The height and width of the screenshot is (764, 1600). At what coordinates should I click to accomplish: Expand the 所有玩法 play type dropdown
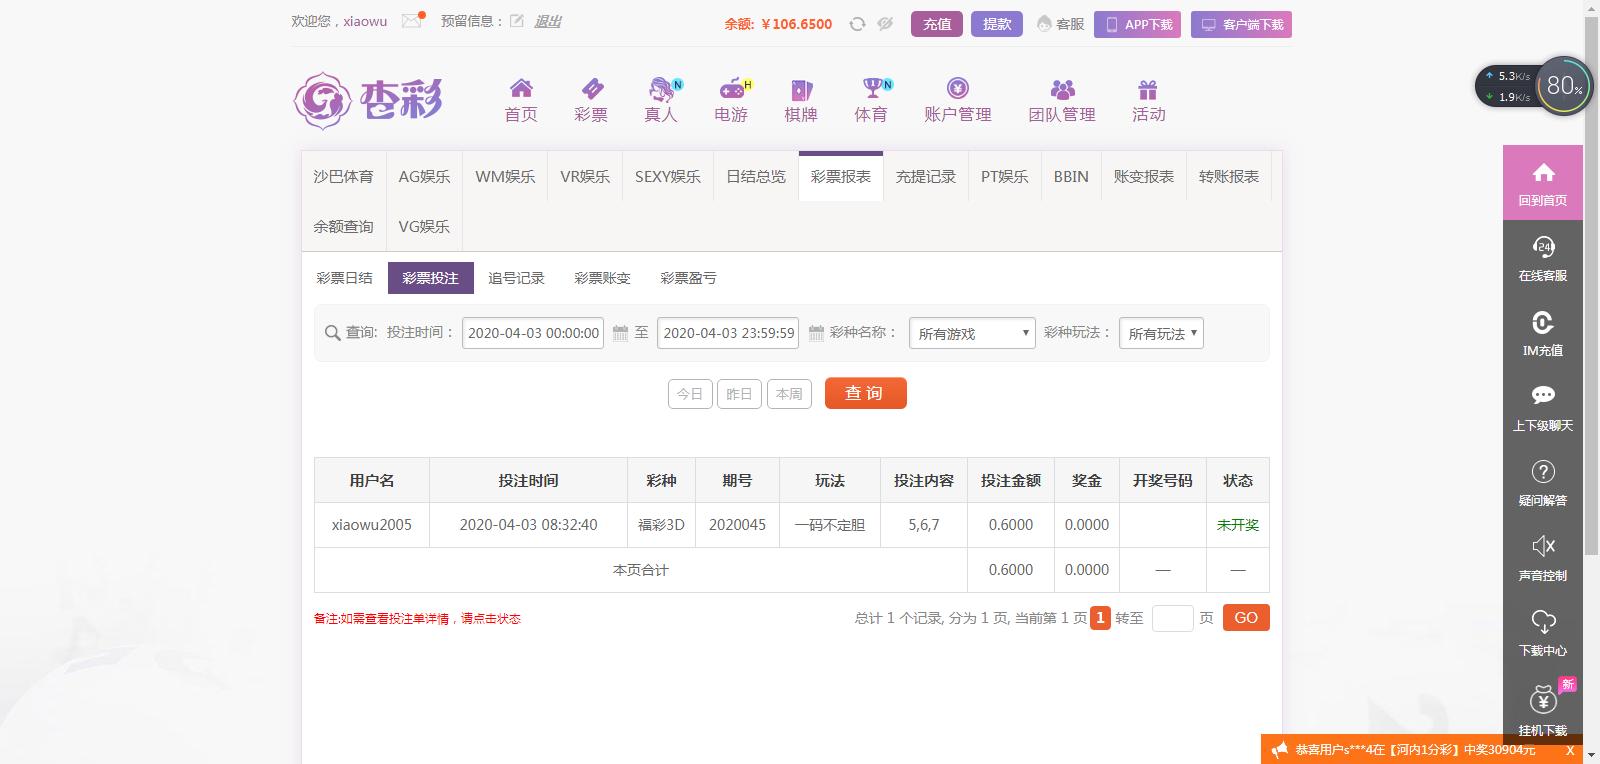pyautogui.click(x=1161, y=333)
